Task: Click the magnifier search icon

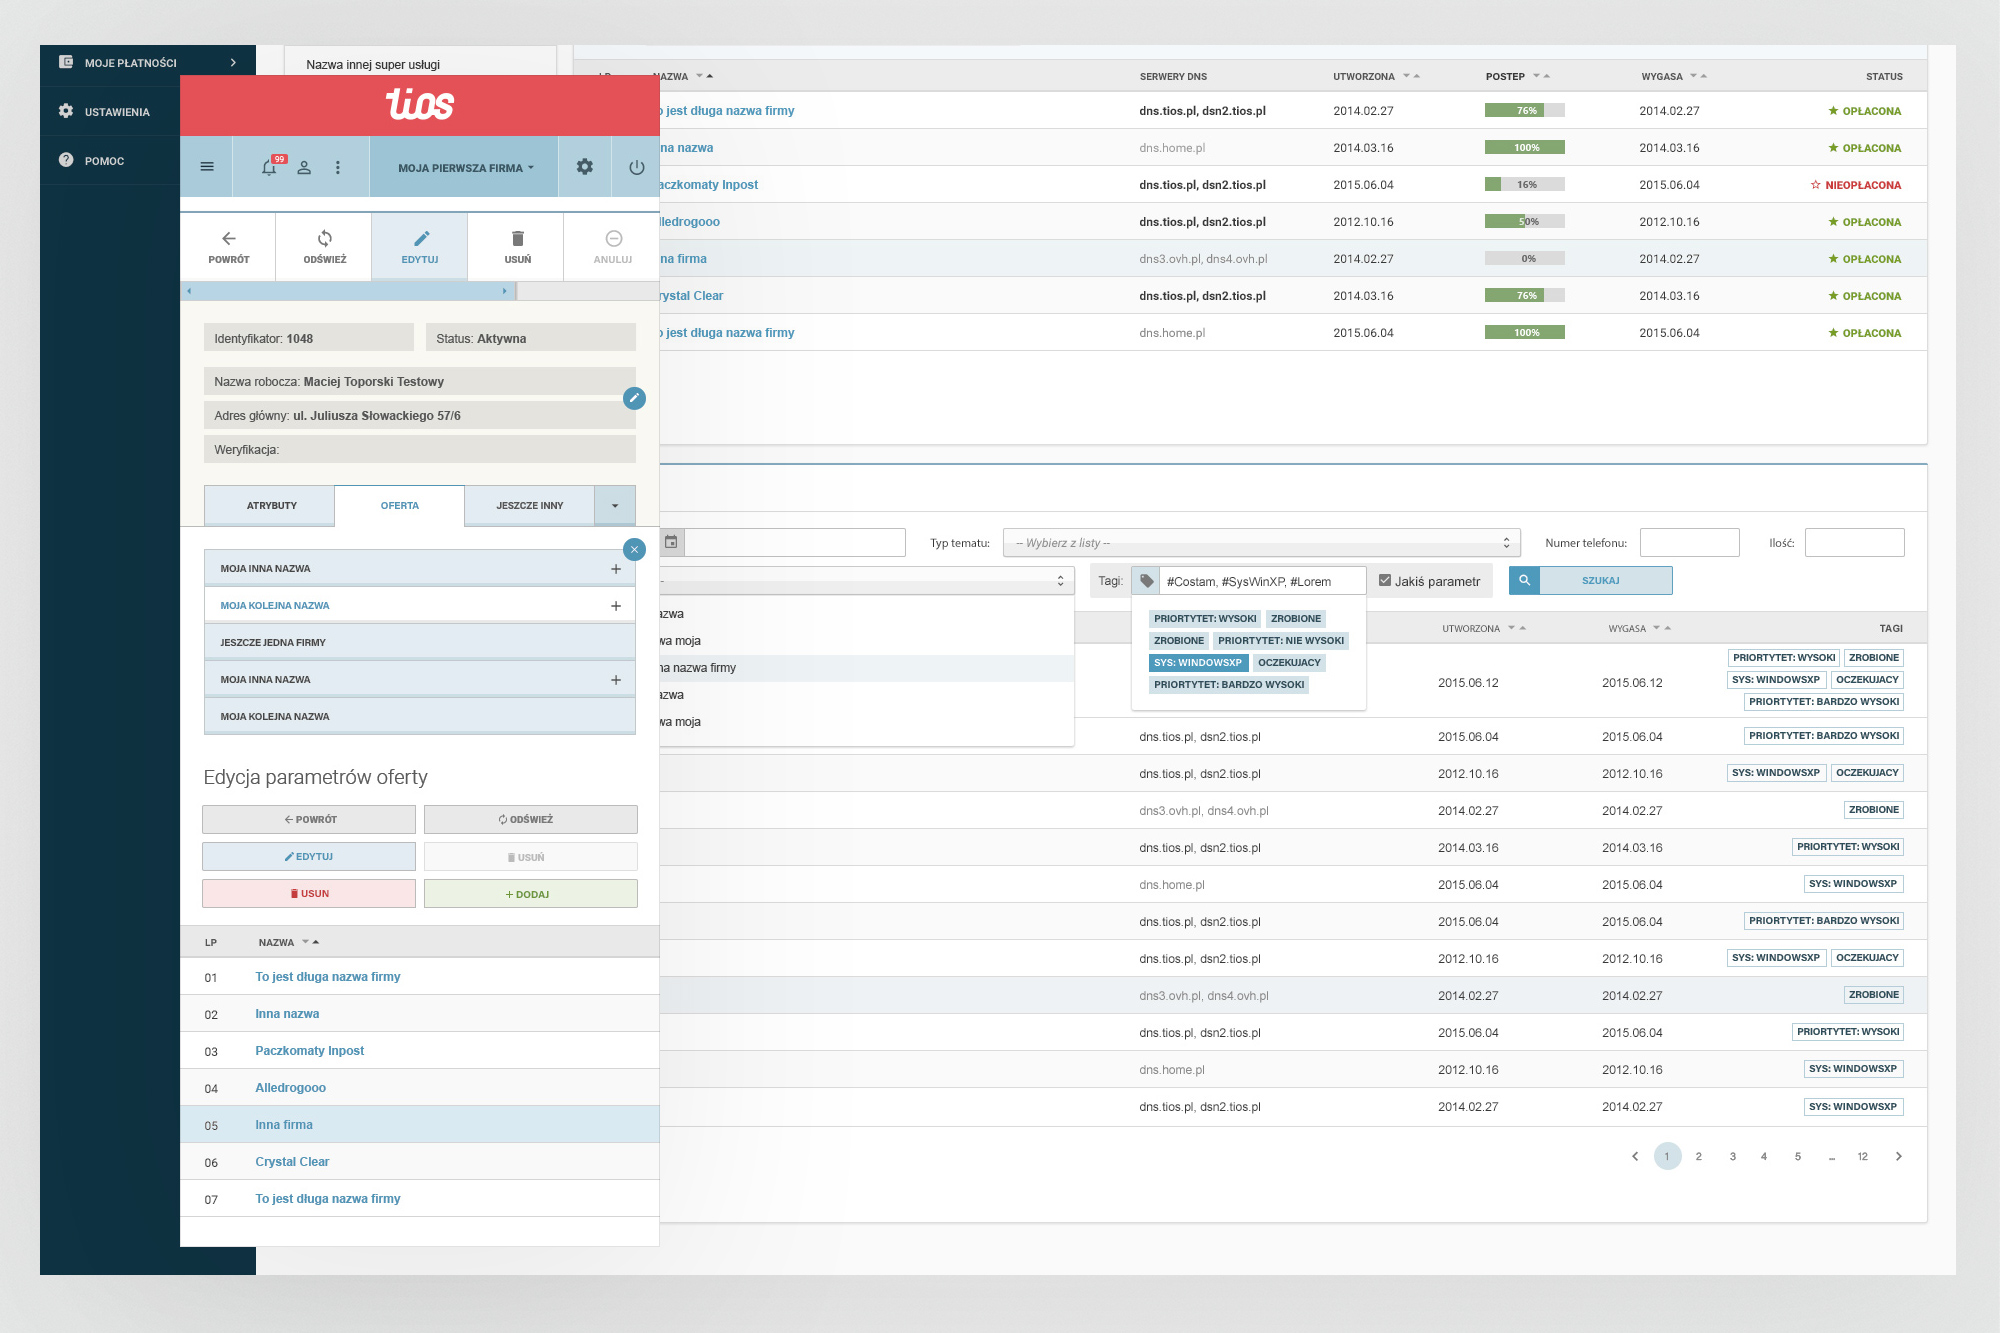Action: tap(1524, 580)
